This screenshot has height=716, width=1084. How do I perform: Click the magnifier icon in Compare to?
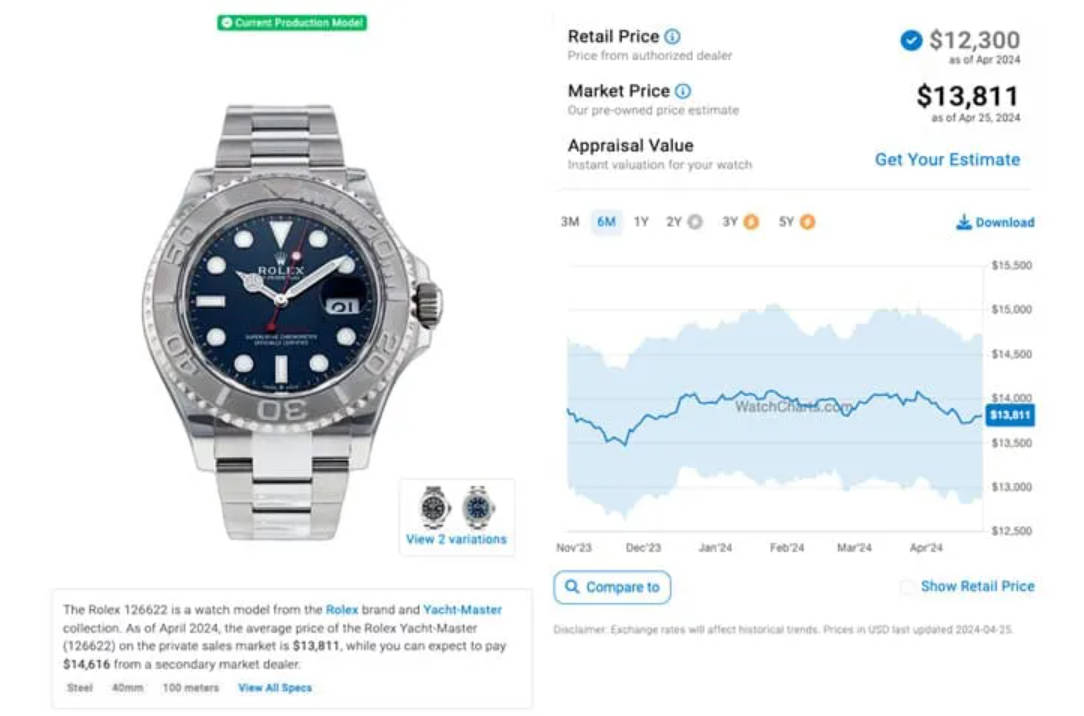tap(572, 587)
